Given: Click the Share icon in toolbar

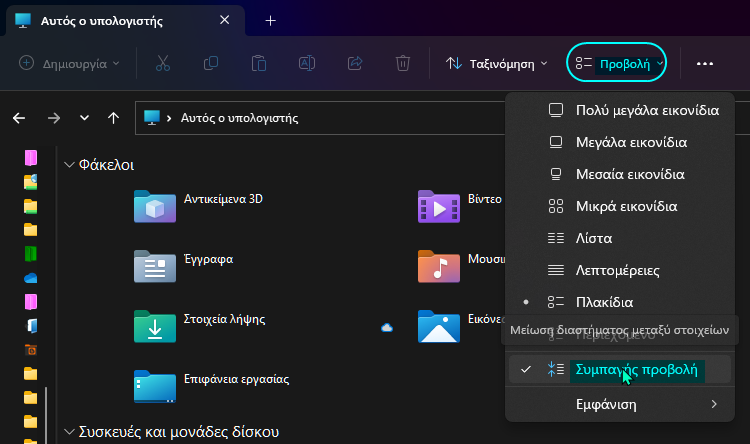Looking at the screenshot, I should pyautogui.click(x=355, y=63).
